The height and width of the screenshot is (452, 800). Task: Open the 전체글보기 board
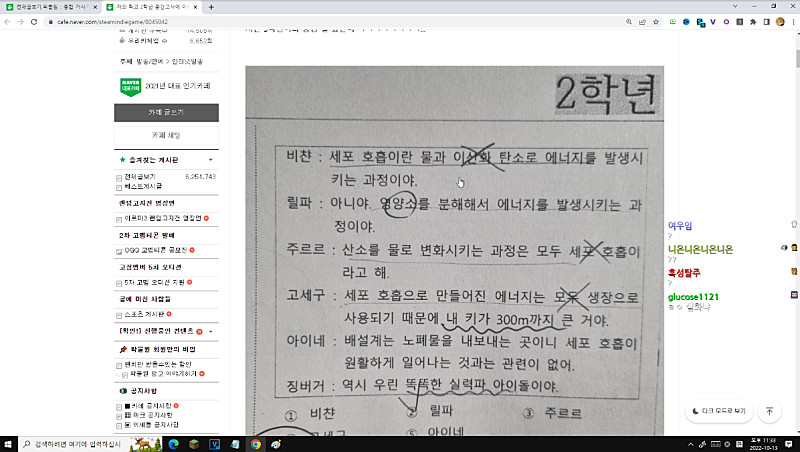coord(139,177)
